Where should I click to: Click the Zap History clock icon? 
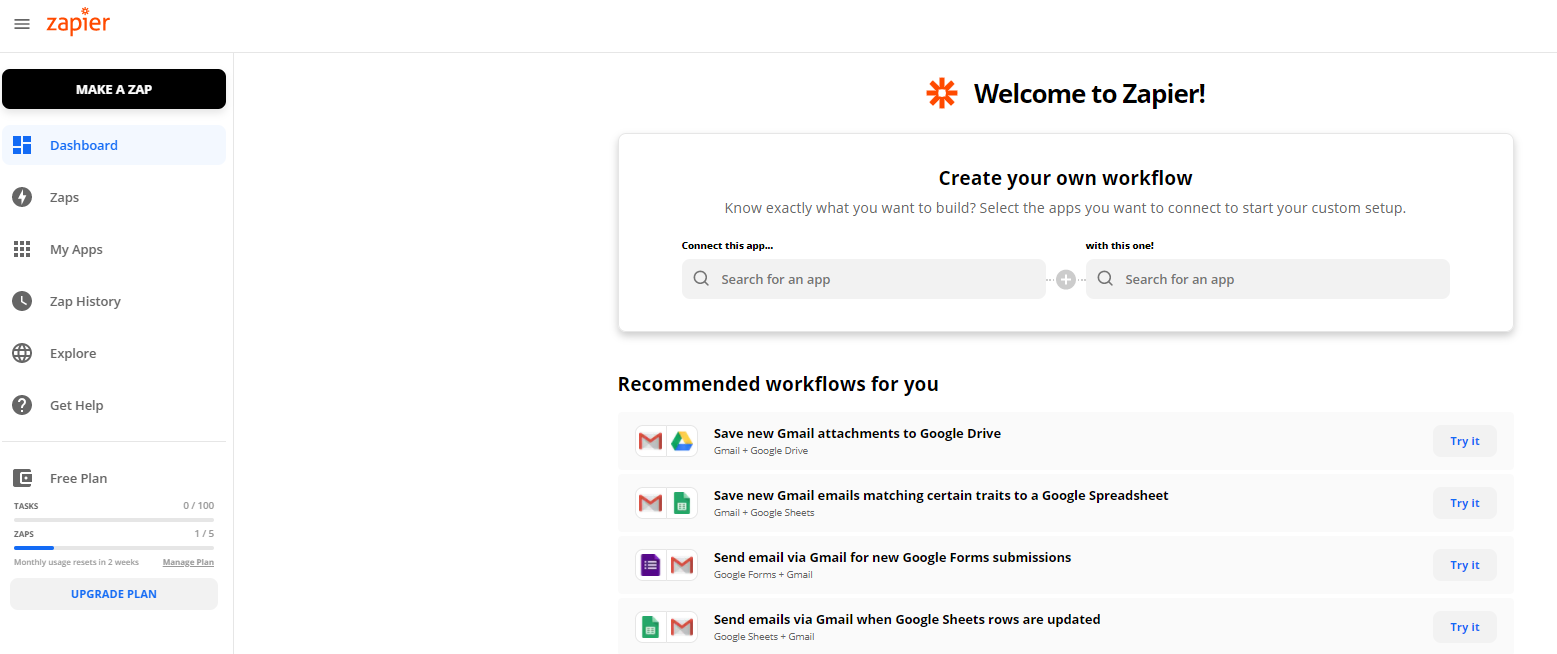[x=22, y=301]
